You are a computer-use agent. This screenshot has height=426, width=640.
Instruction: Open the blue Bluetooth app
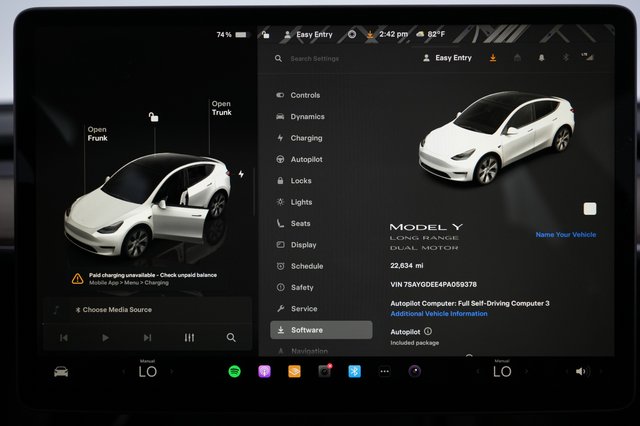point(354,371)
